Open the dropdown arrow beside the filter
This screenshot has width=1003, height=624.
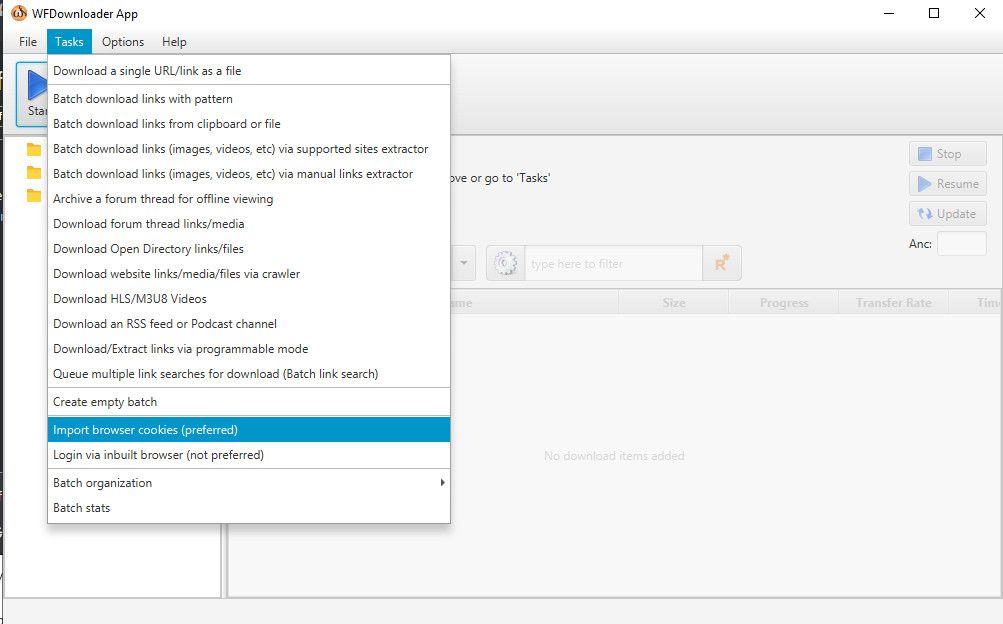(464, 263)
